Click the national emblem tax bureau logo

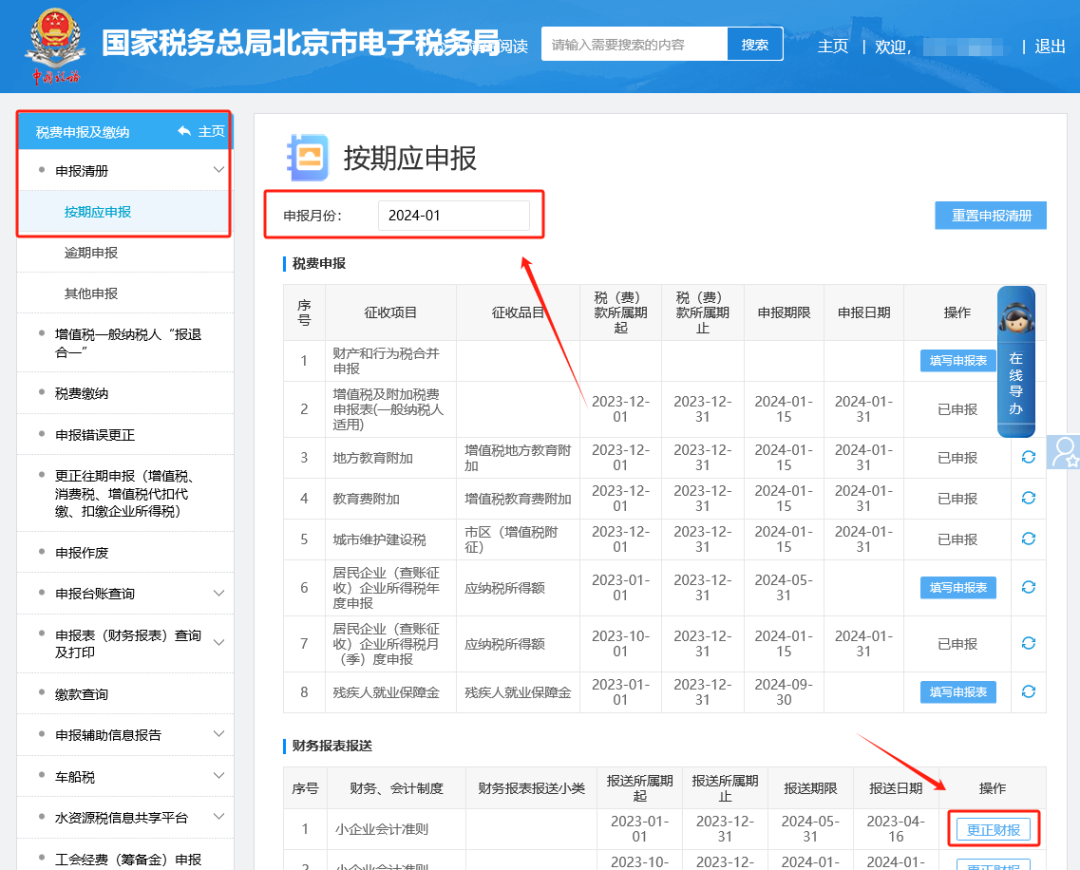[x=55, y=42]
